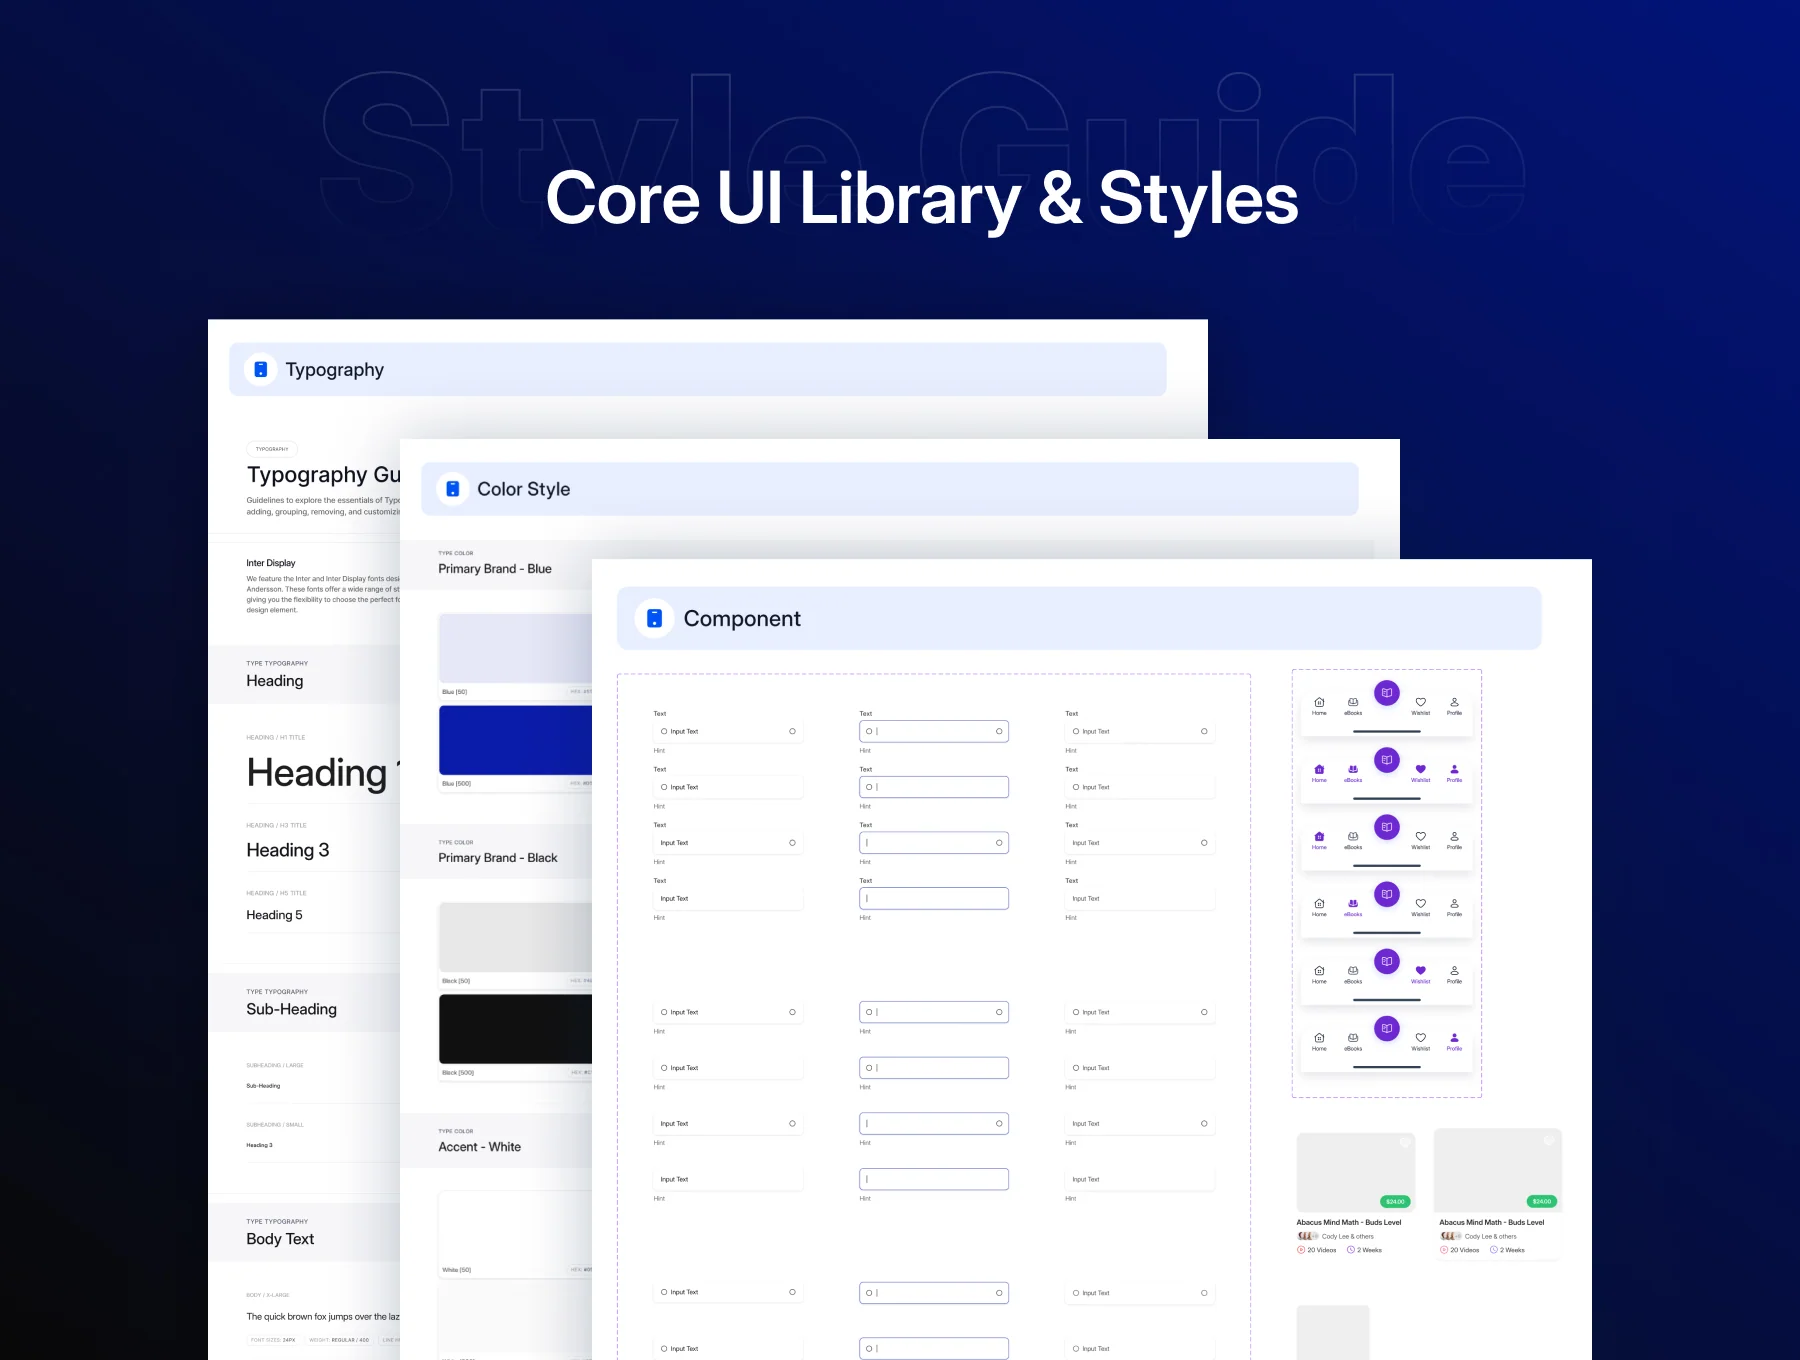Click the WEIGHT: REGULAR / 400 chip
The height and width of the screenshot is (1360, 1800).
[339, 1340]
